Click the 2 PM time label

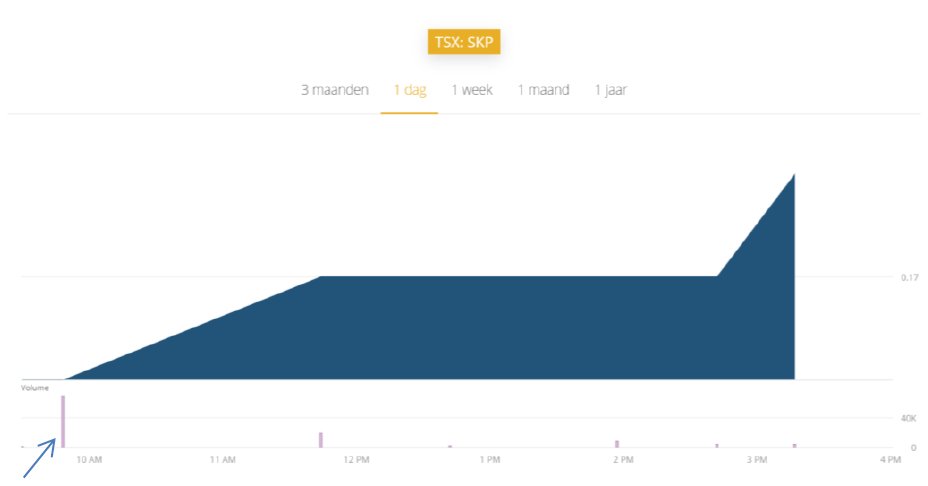click(x=623, y=459)
